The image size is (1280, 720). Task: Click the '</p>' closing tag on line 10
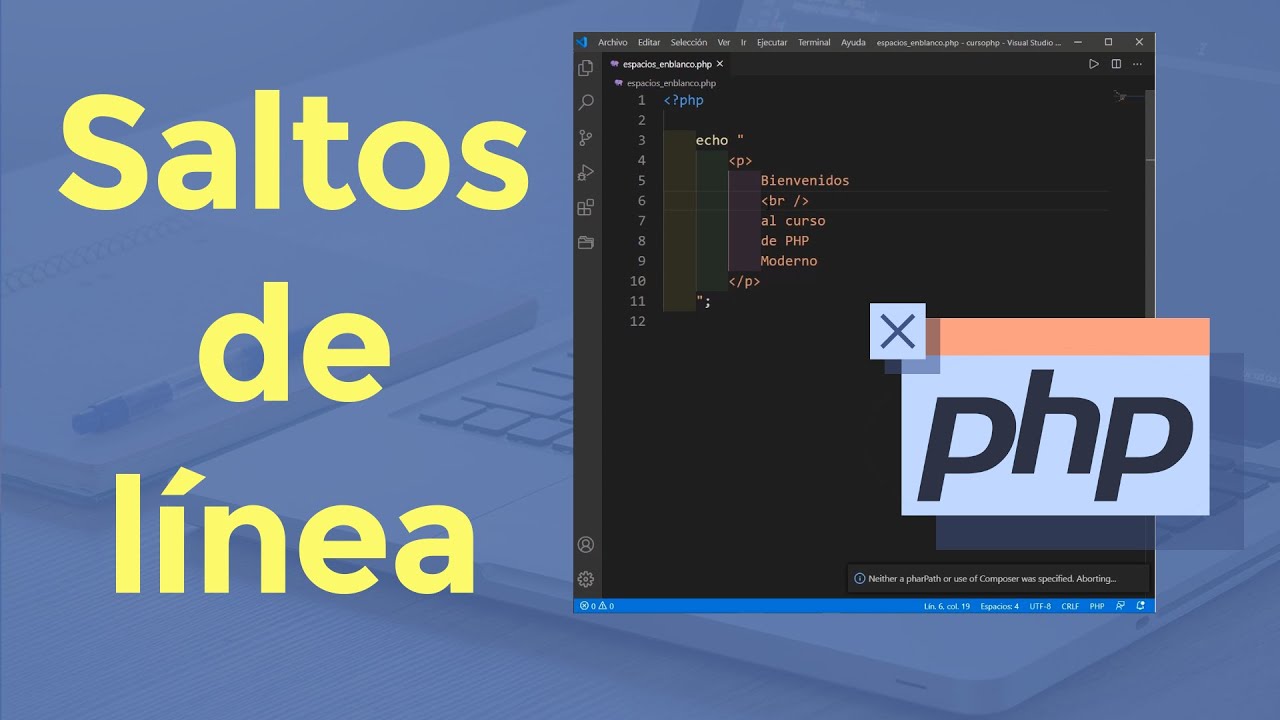point(744,281)
